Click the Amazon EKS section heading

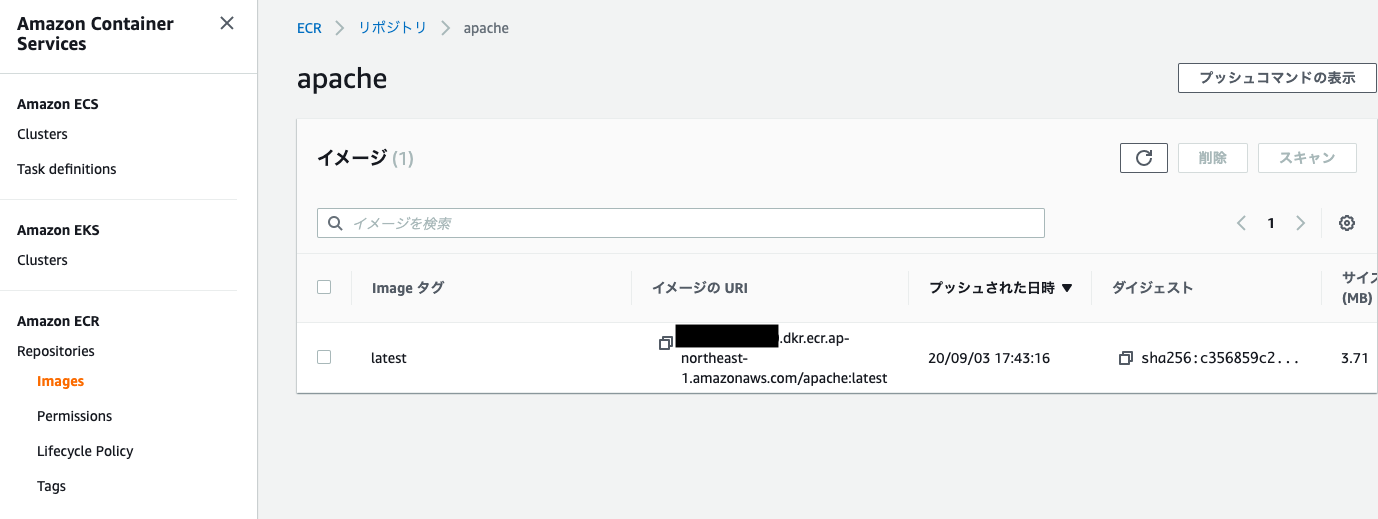(x=58, y=230)
